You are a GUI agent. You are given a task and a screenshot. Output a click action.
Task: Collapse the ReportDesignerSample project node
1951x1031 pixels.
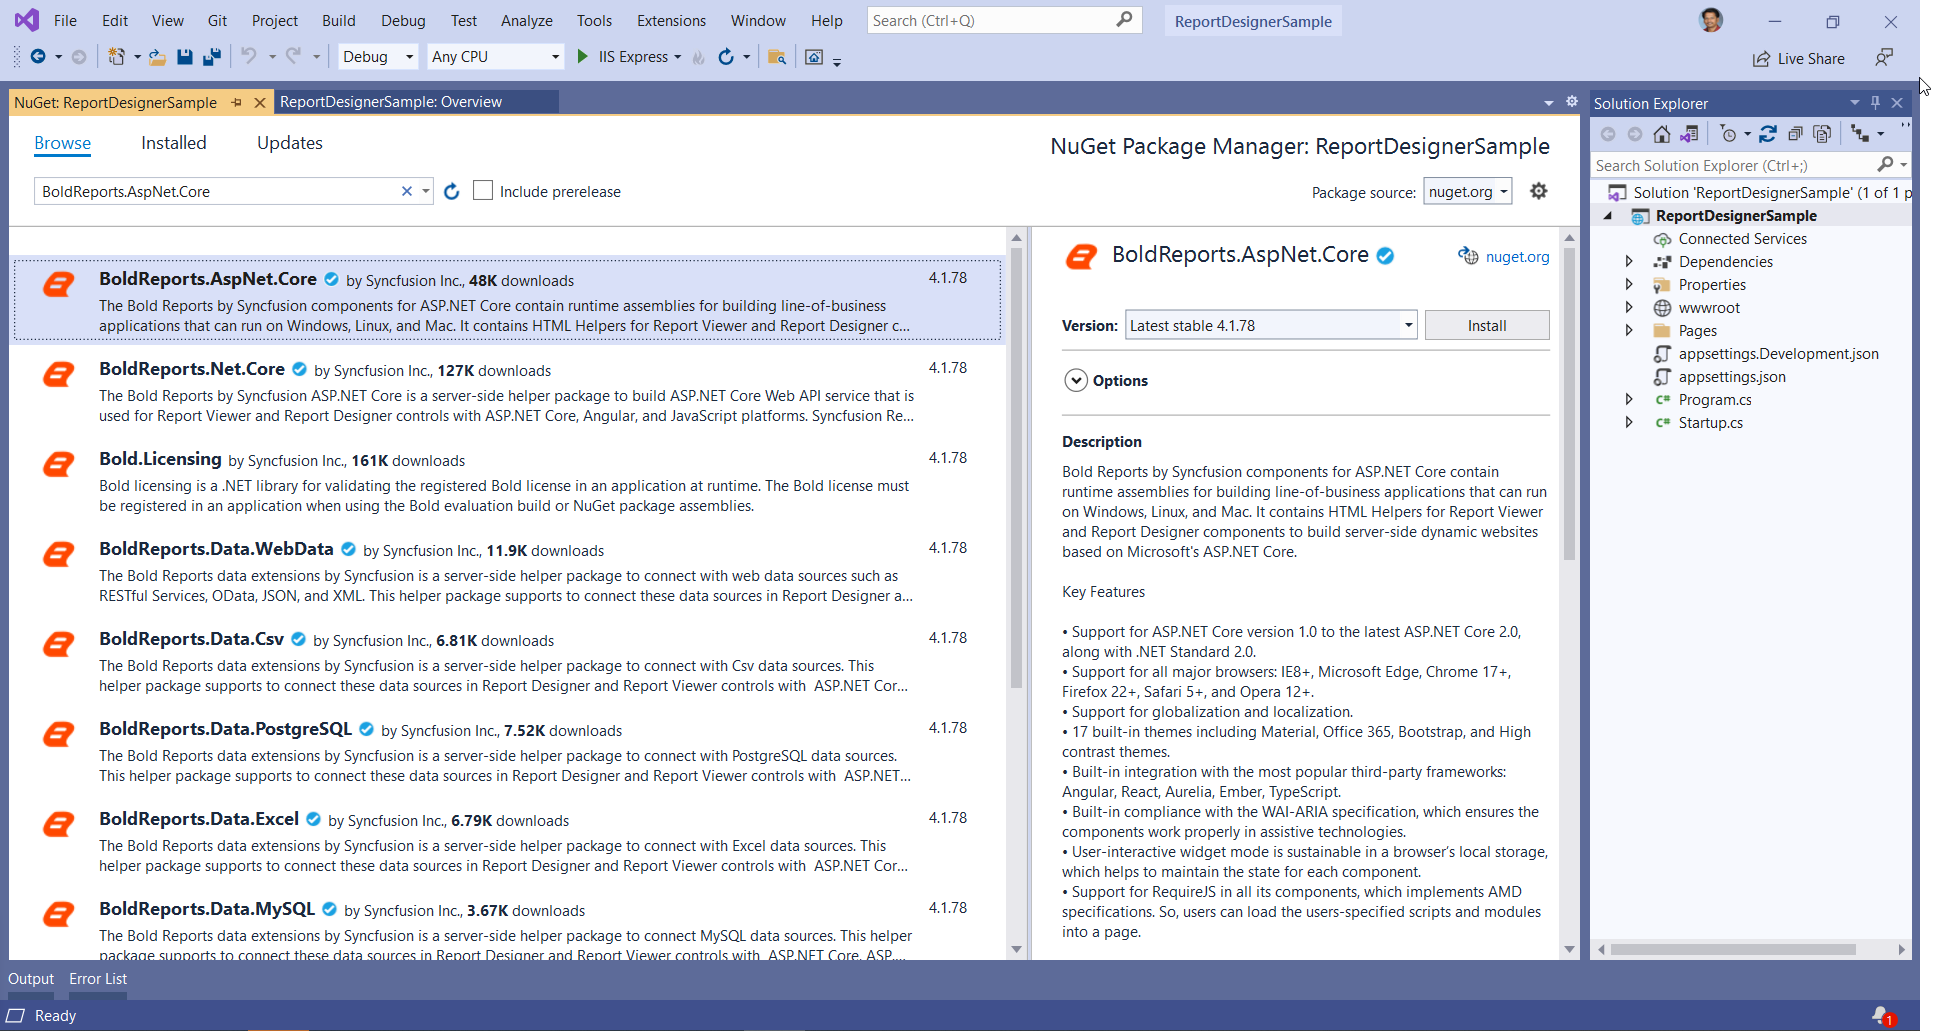pos(1608,215)
